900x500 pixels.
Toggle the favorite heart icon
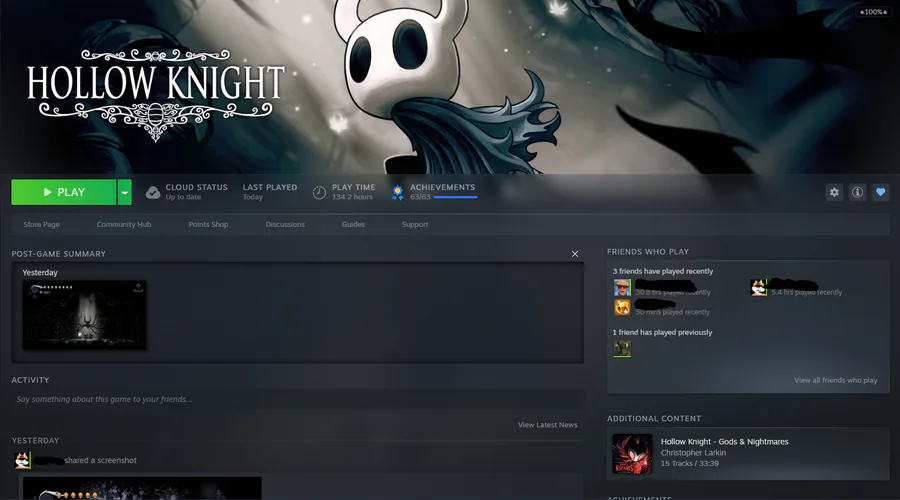(x=880, y=192)
